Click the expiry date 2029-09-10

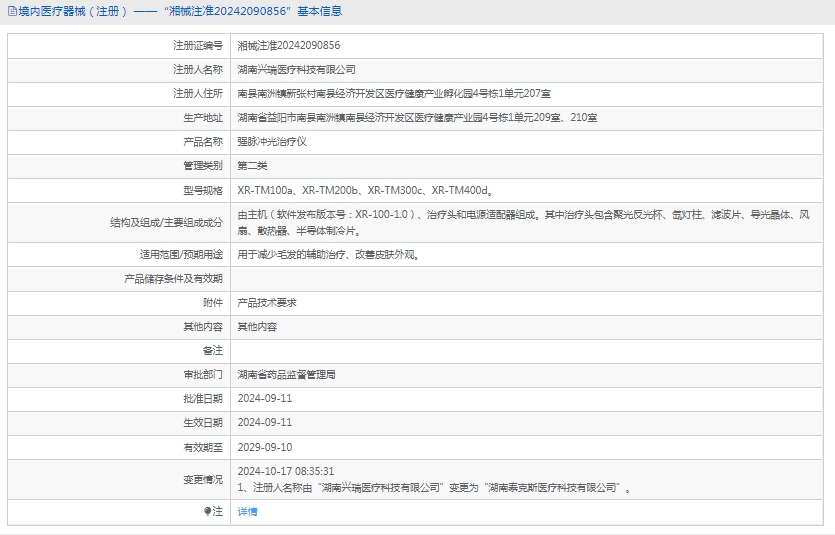pos(264,447)
